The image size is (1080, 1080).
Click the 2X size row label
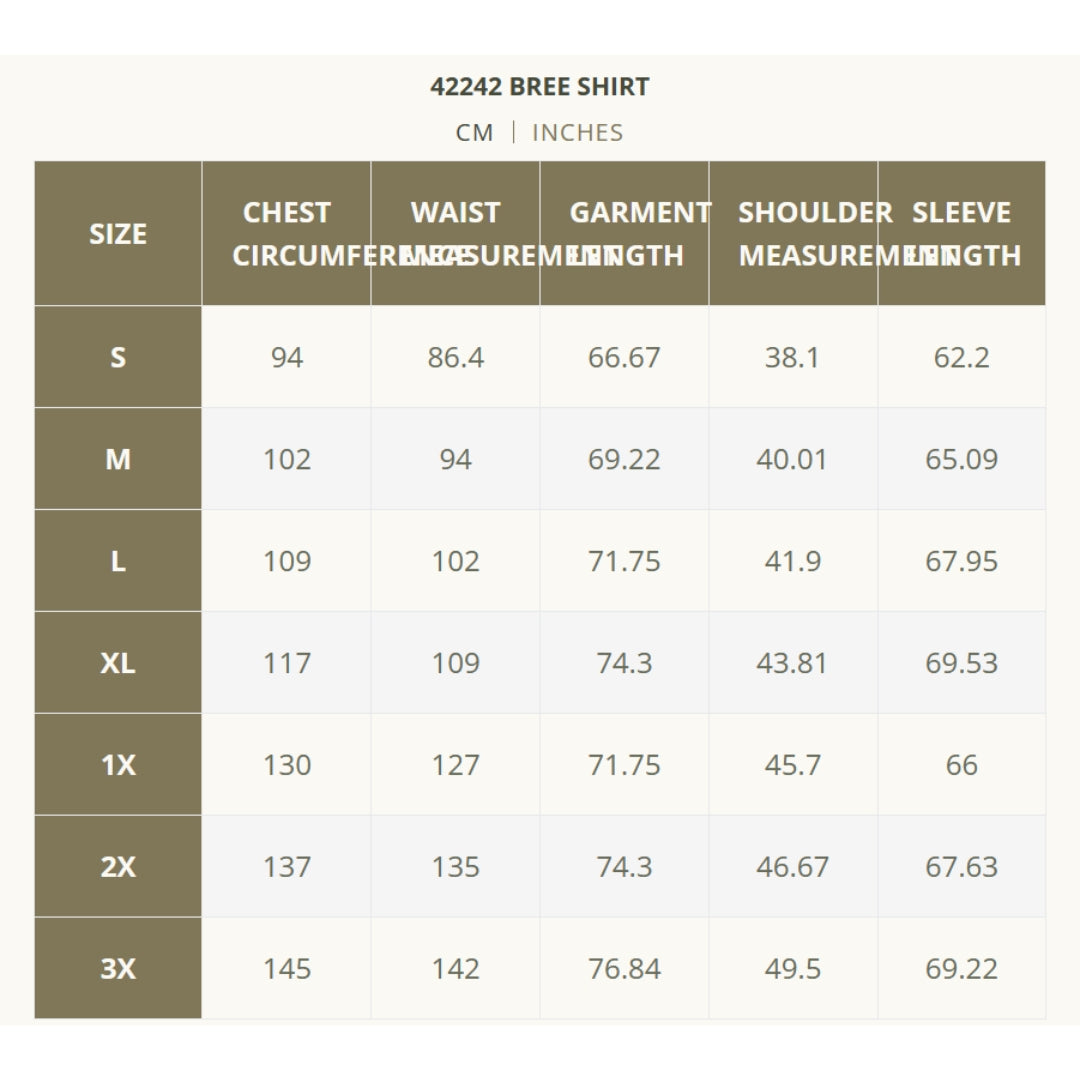[x=118, y=866]
